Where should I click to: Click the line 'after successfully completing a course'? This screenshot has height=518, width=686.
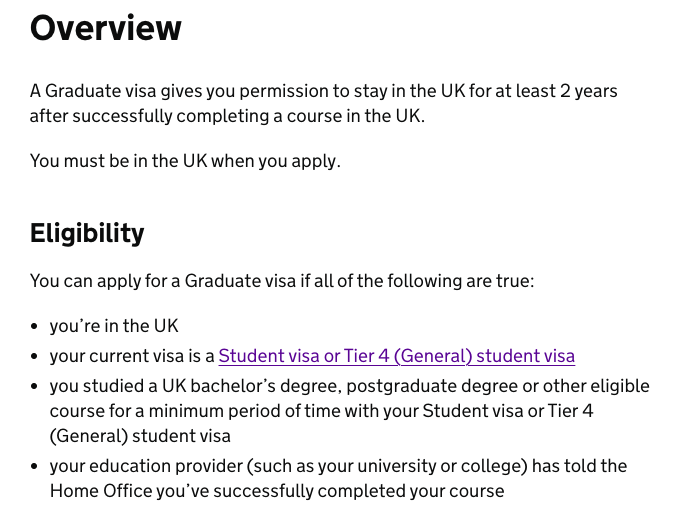coord(227,116)
